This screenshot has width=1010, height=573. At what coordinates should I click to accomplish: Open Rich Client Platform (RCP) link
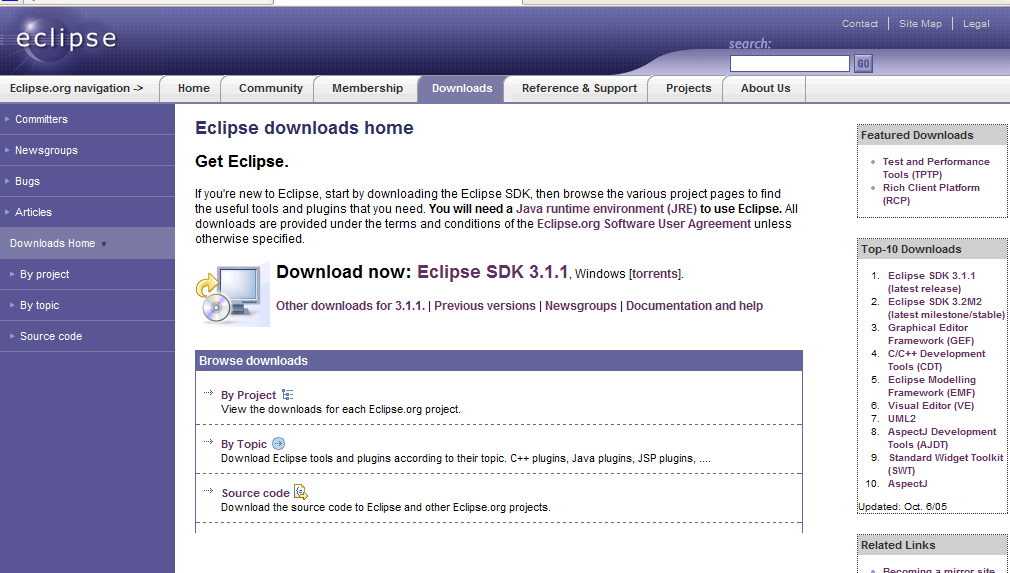pyautogui.click(x=931, y=194)
